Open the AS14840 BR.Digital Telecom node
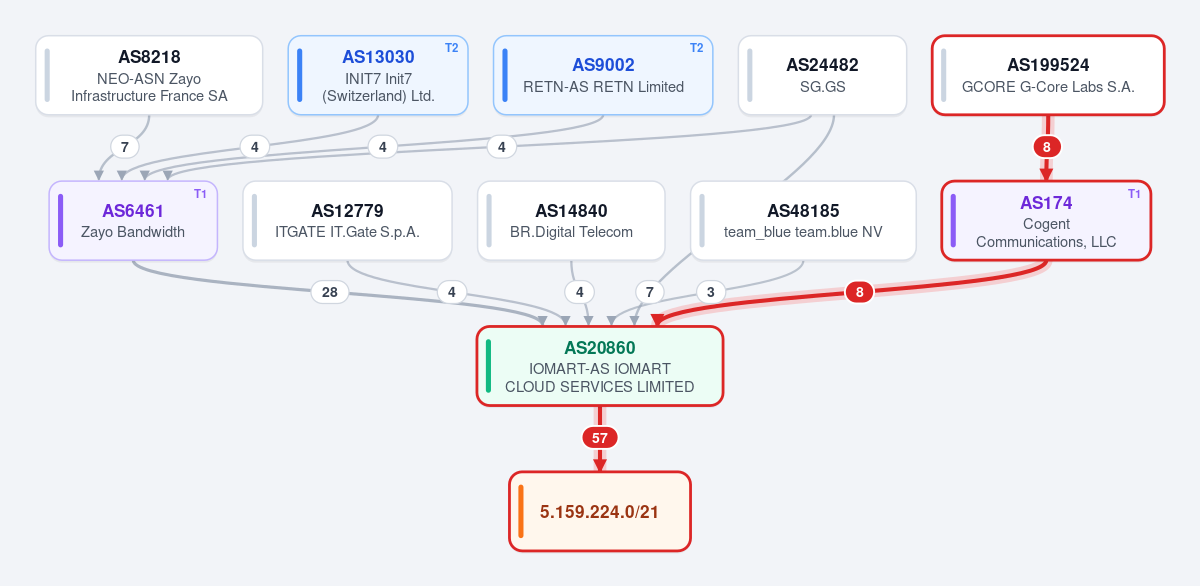Viewport: 1200px width, 586px height. [x=571, y=221]
